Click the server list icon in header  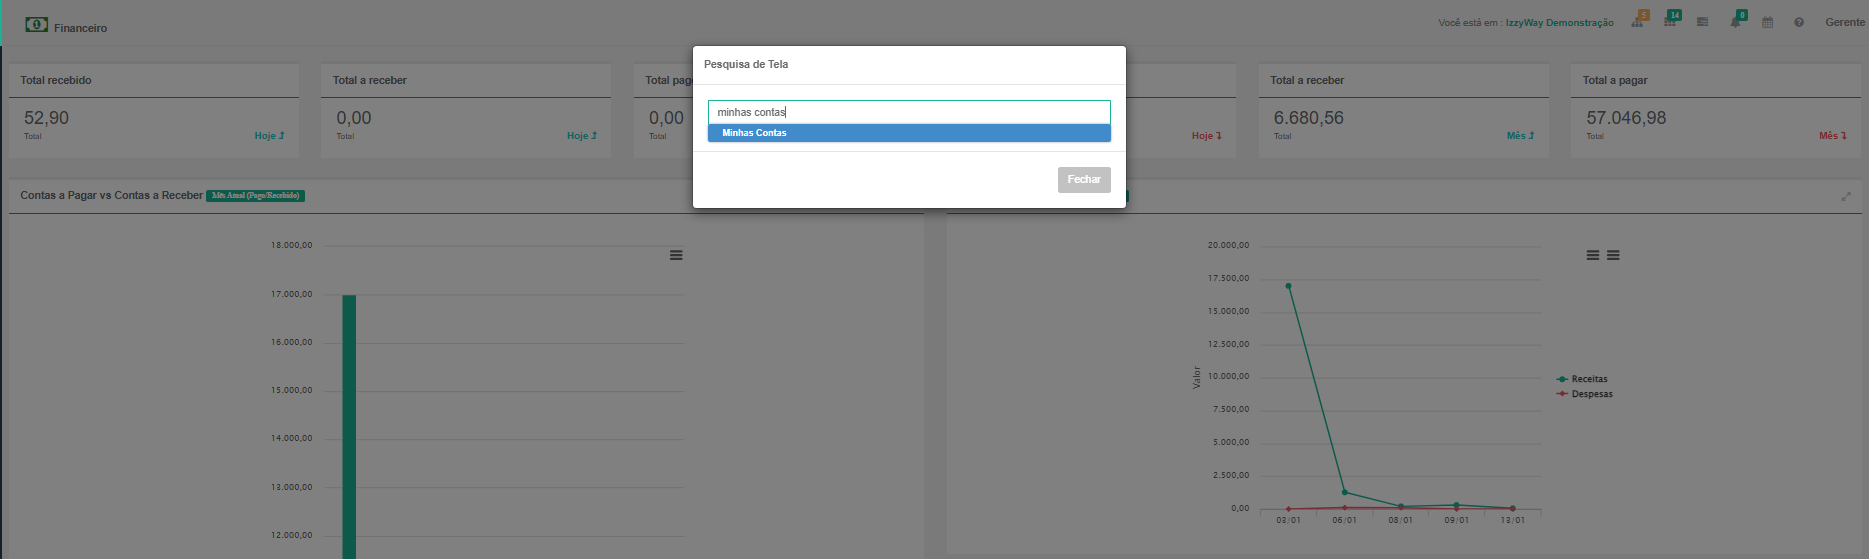[x=1702, y=22]
